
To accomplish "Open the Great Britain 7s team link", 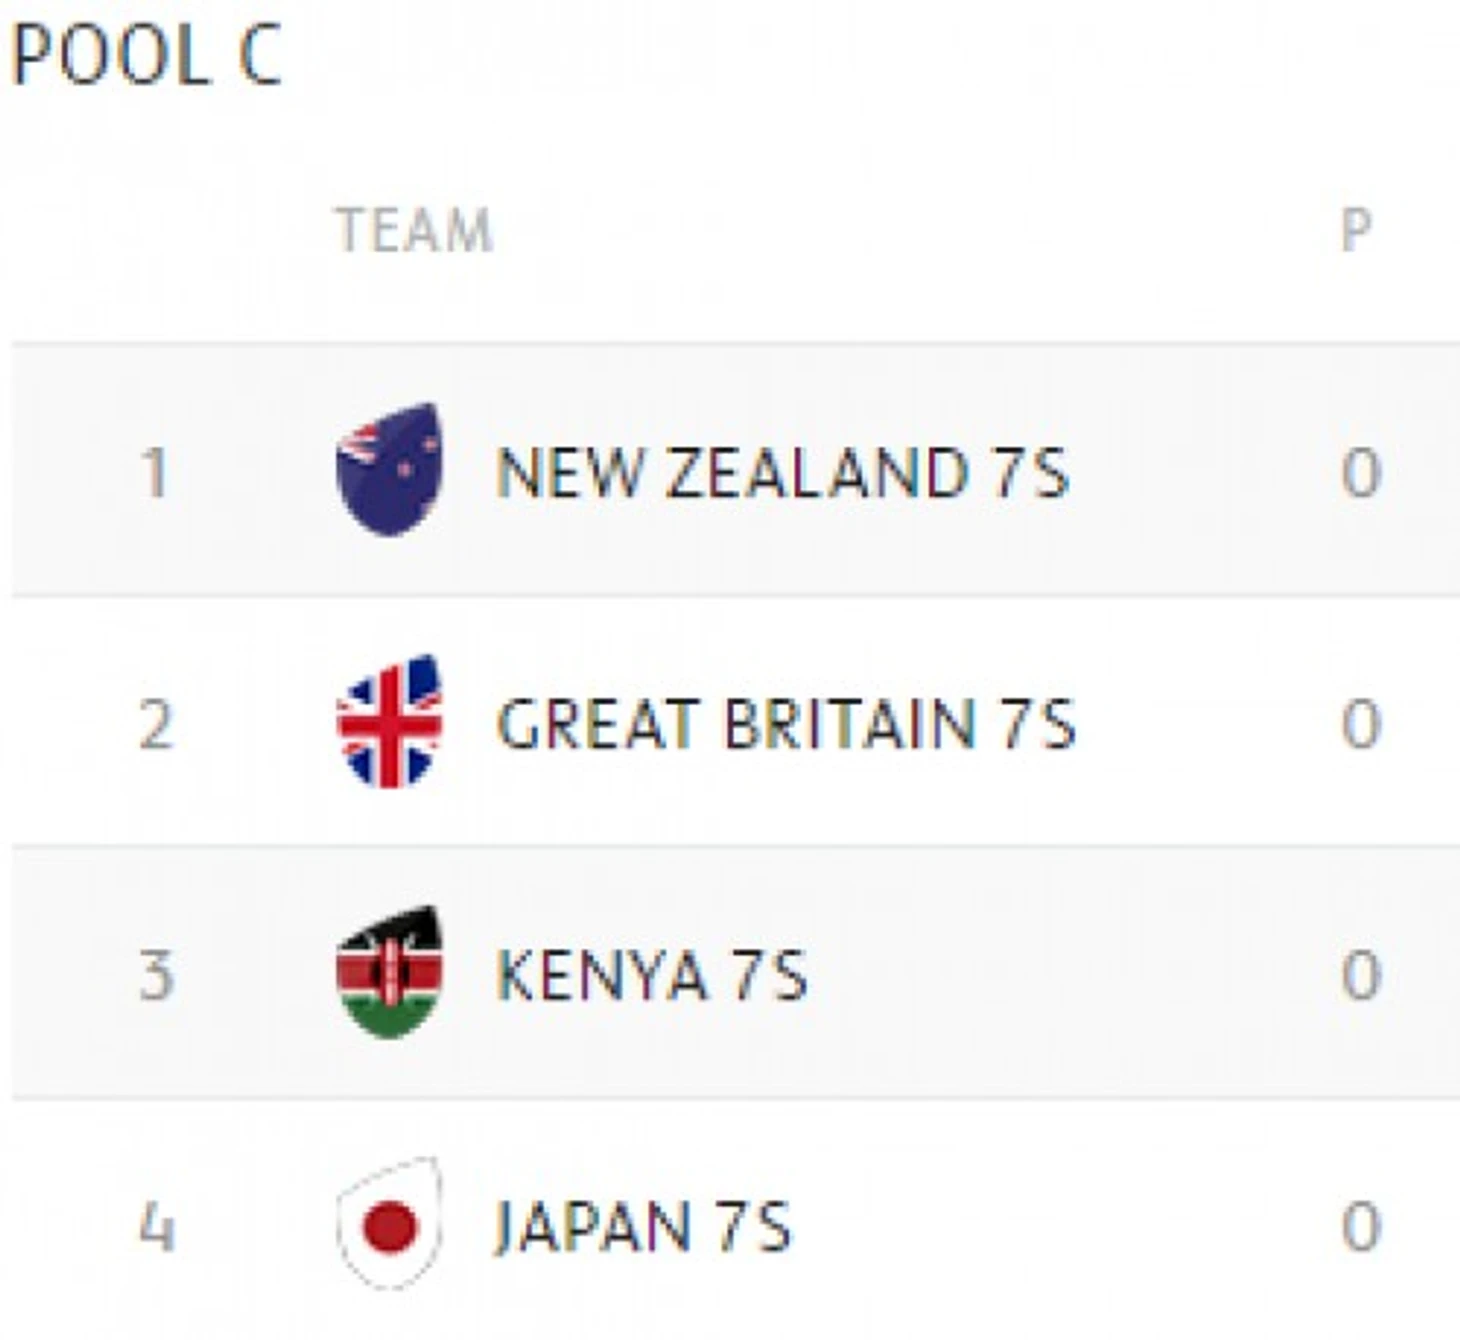I will click(785, 723).
